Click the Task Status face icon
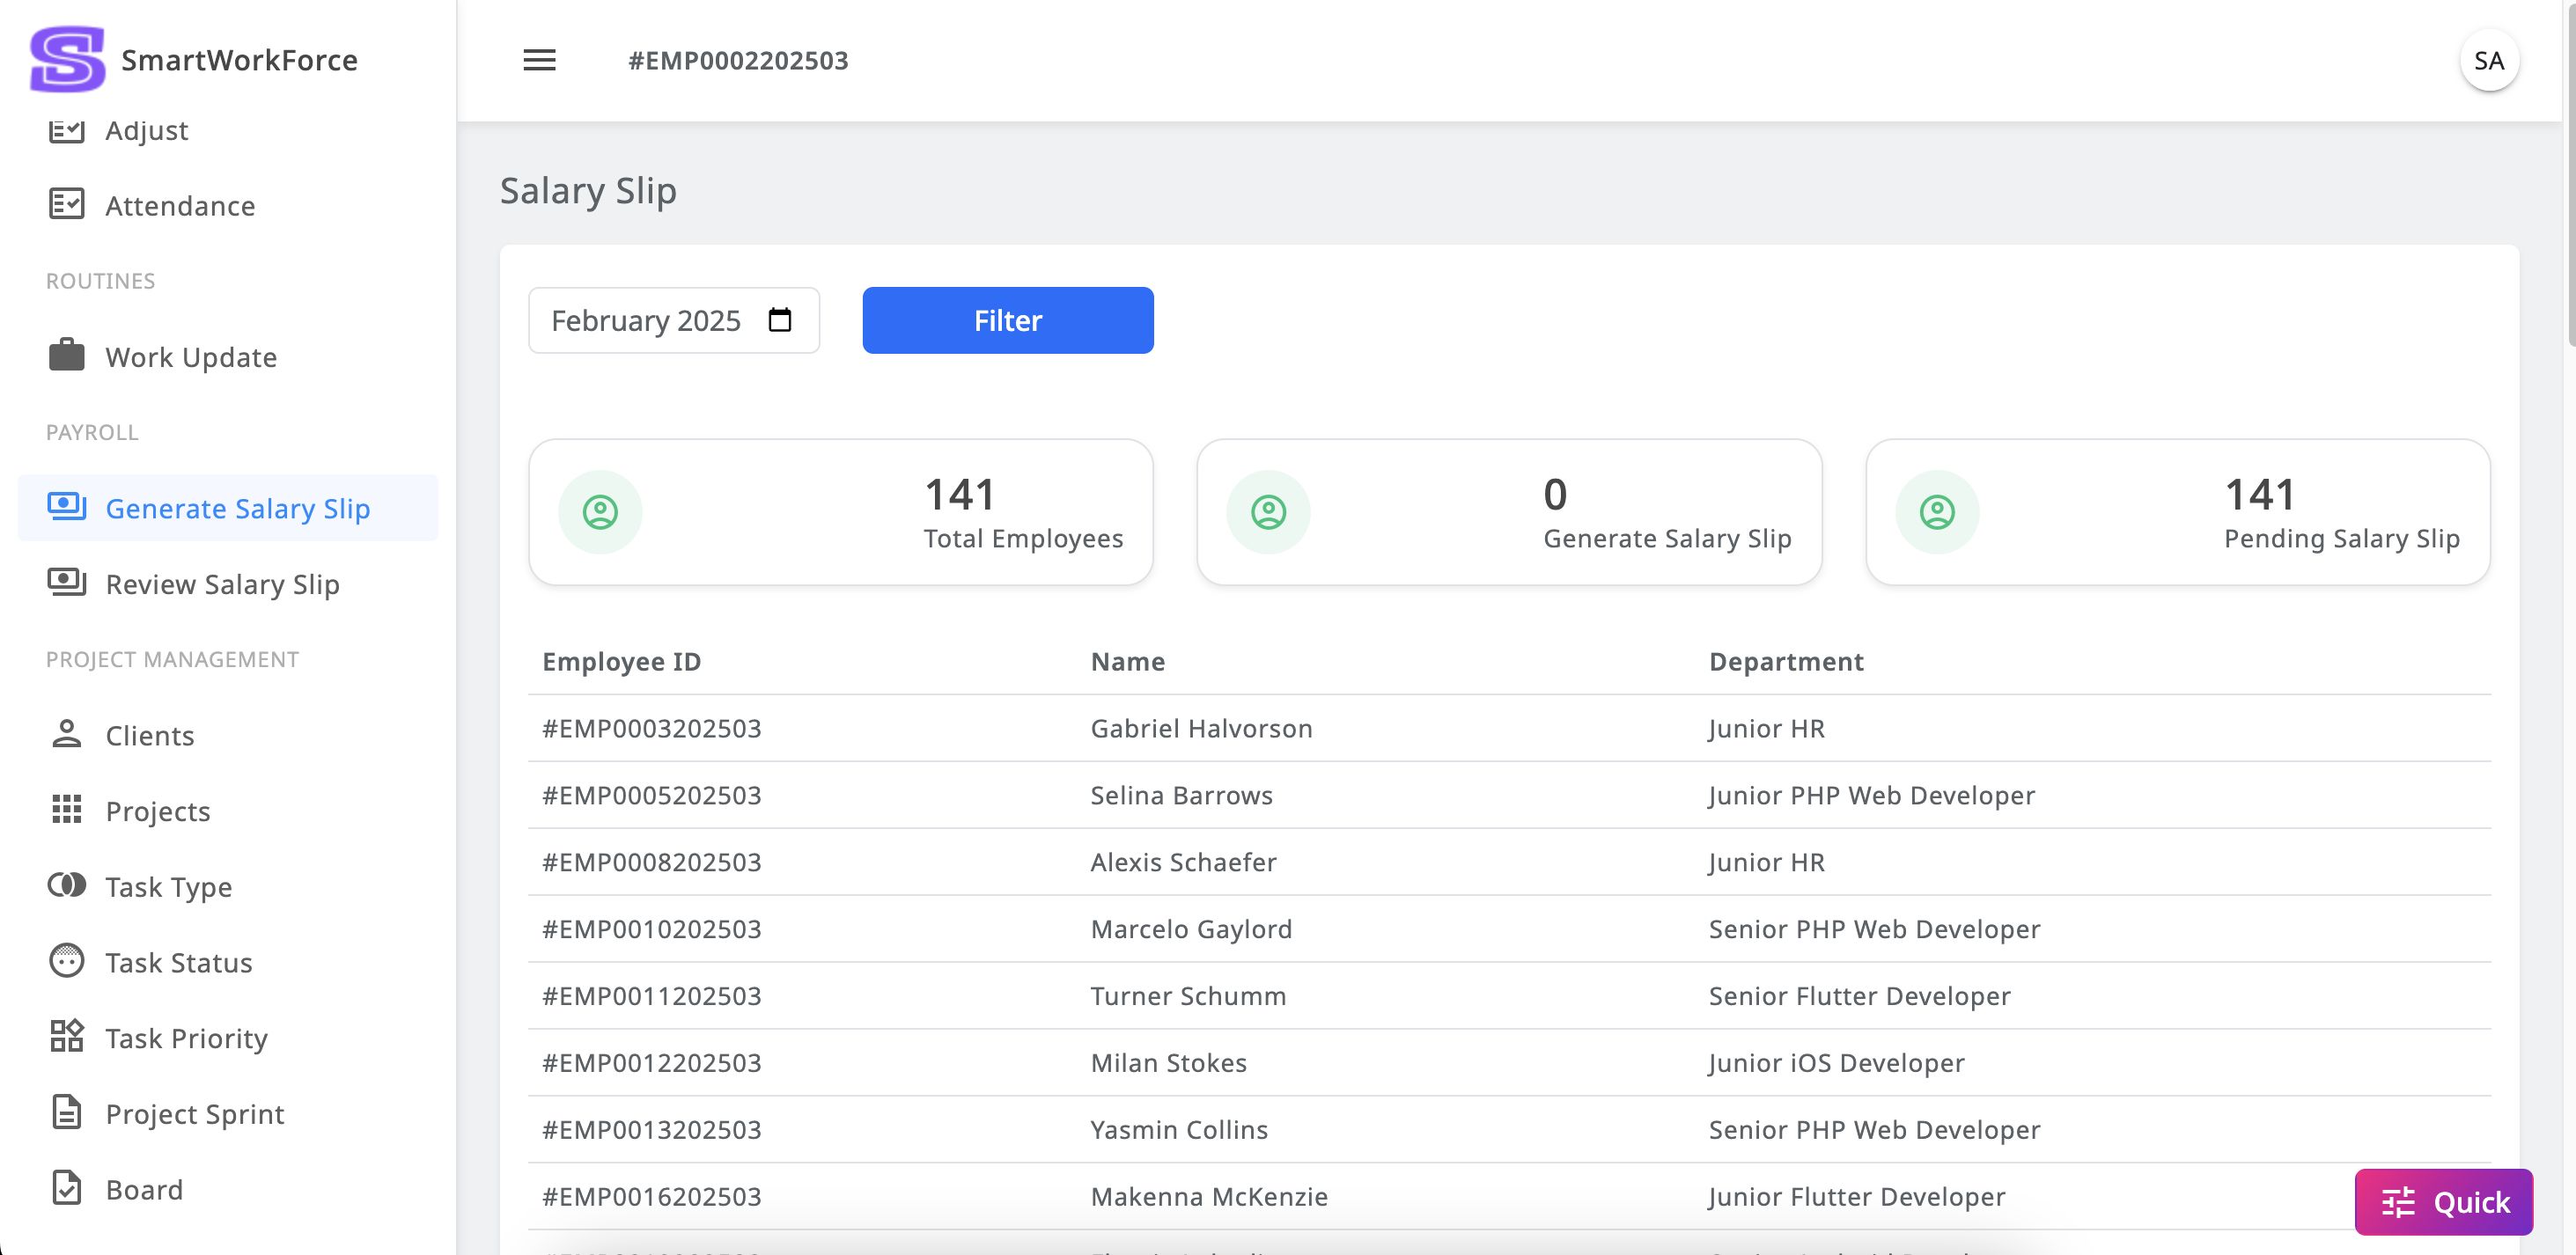The height and width of the screenshot is (1255, 2576). [66, 961]
